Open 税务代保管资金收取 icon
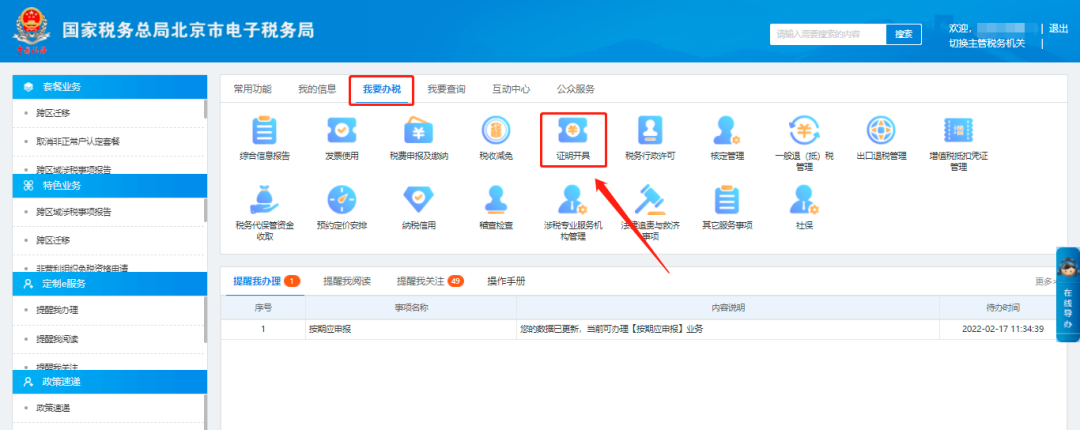This screenshot has height=430, width=1080. 265,198
